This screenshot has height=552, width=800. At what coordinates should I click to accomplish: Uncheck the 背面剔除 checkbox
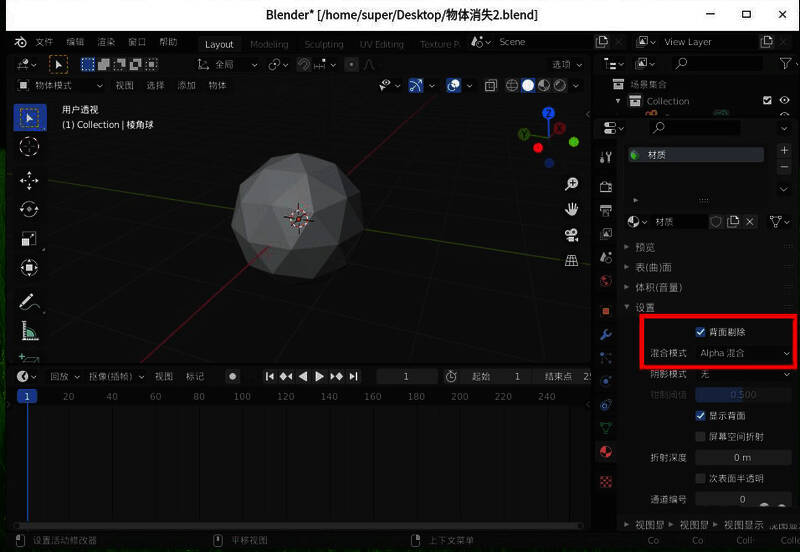tap(701, 332)
